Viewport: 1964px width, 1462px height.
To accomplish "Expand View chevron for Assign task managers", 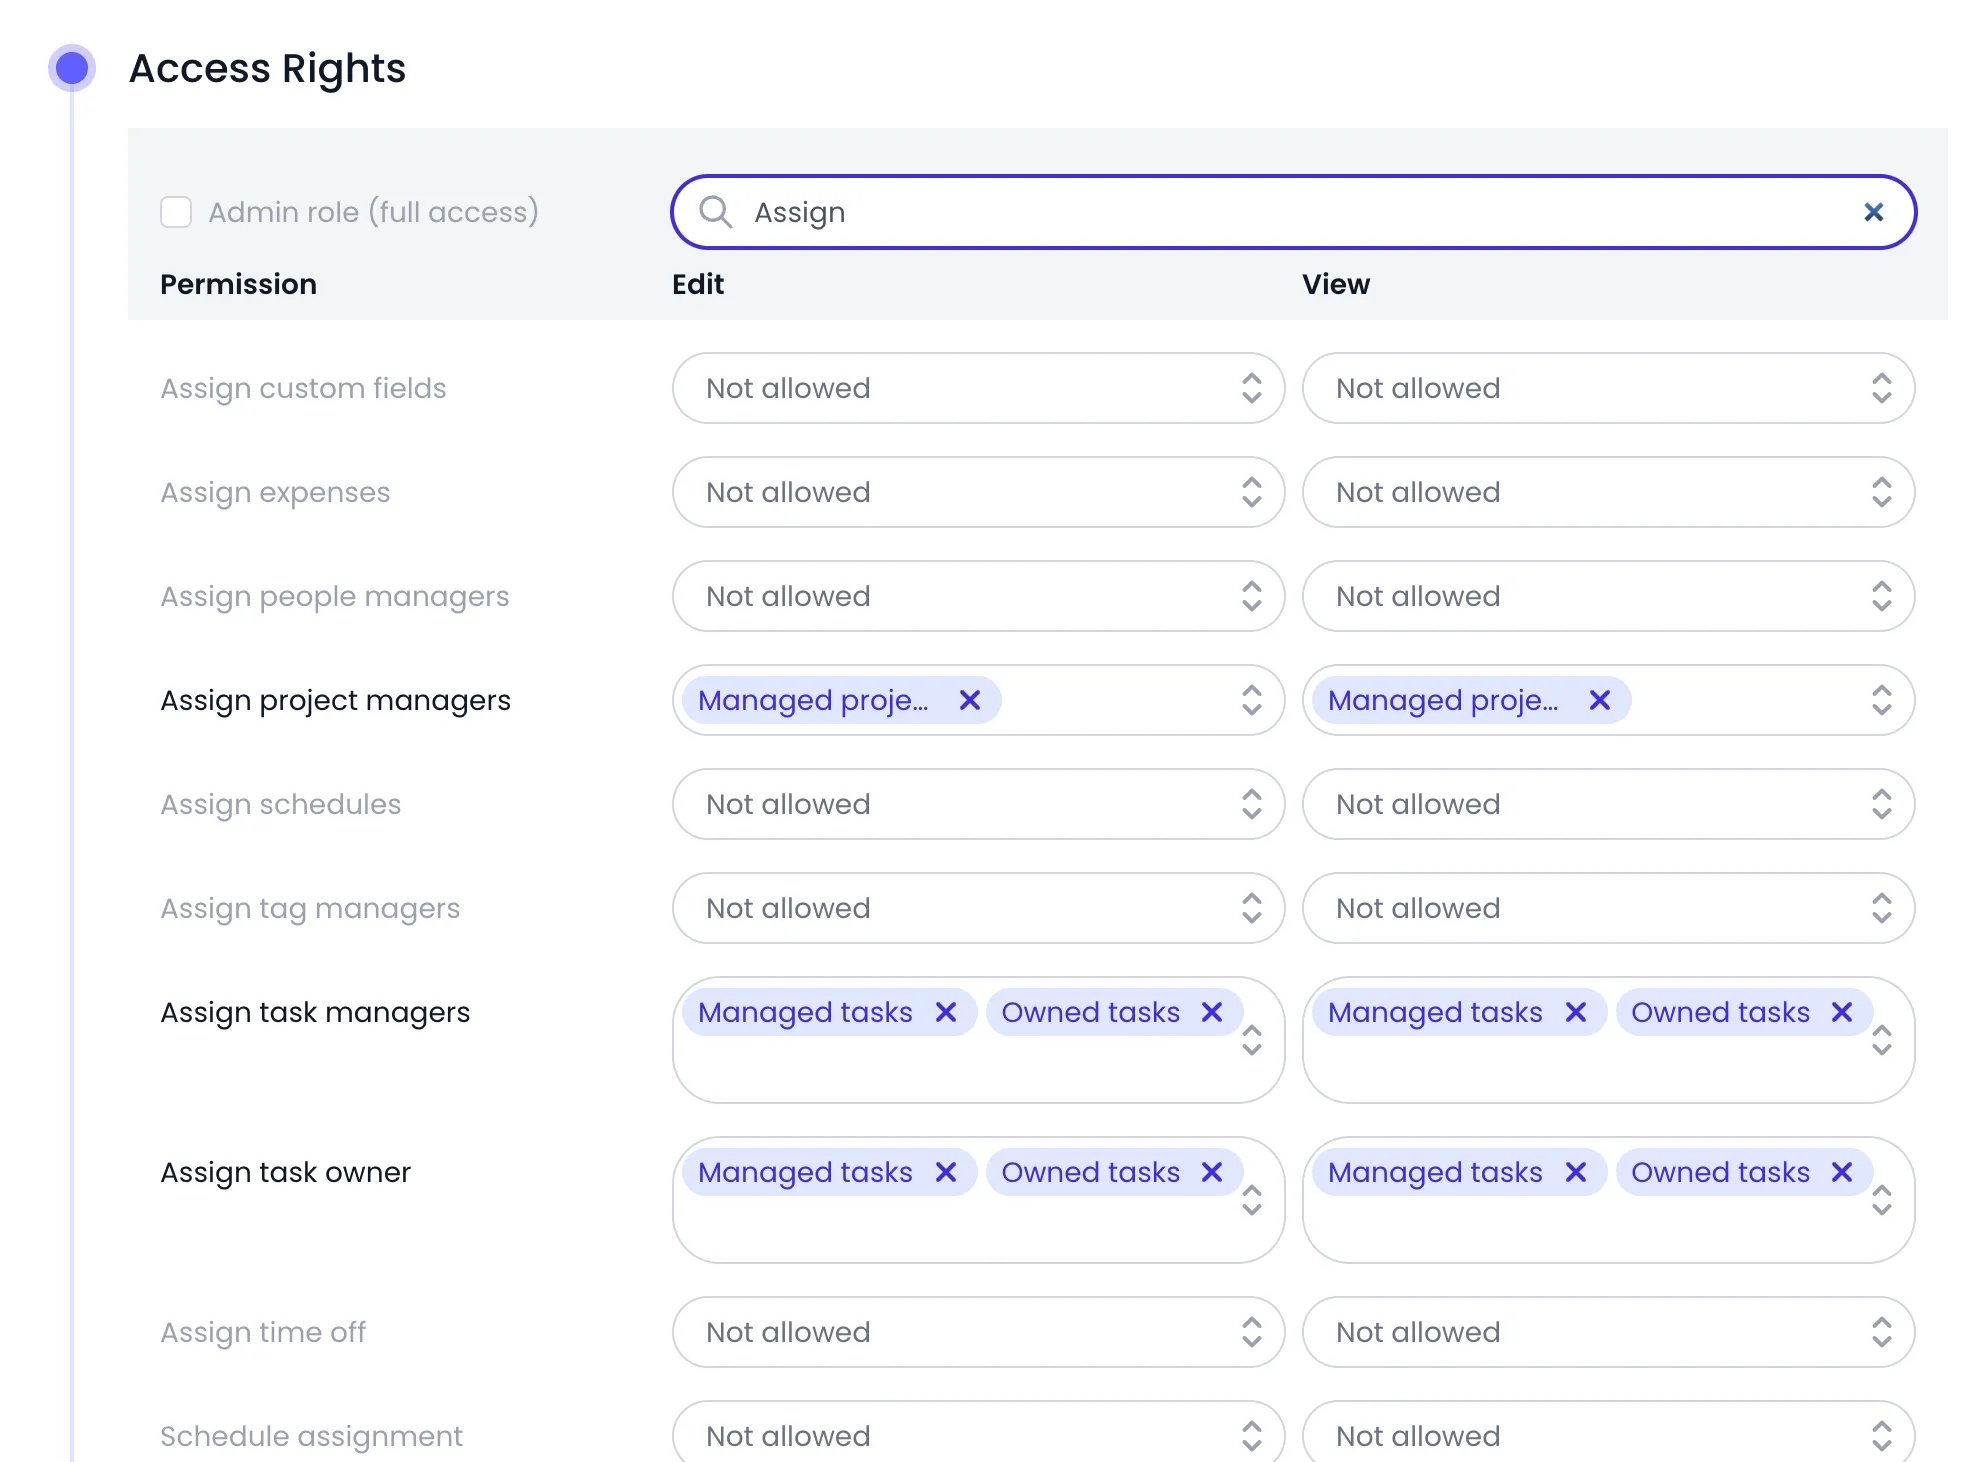I will pyautogui.click(x=1881, y=1040).
